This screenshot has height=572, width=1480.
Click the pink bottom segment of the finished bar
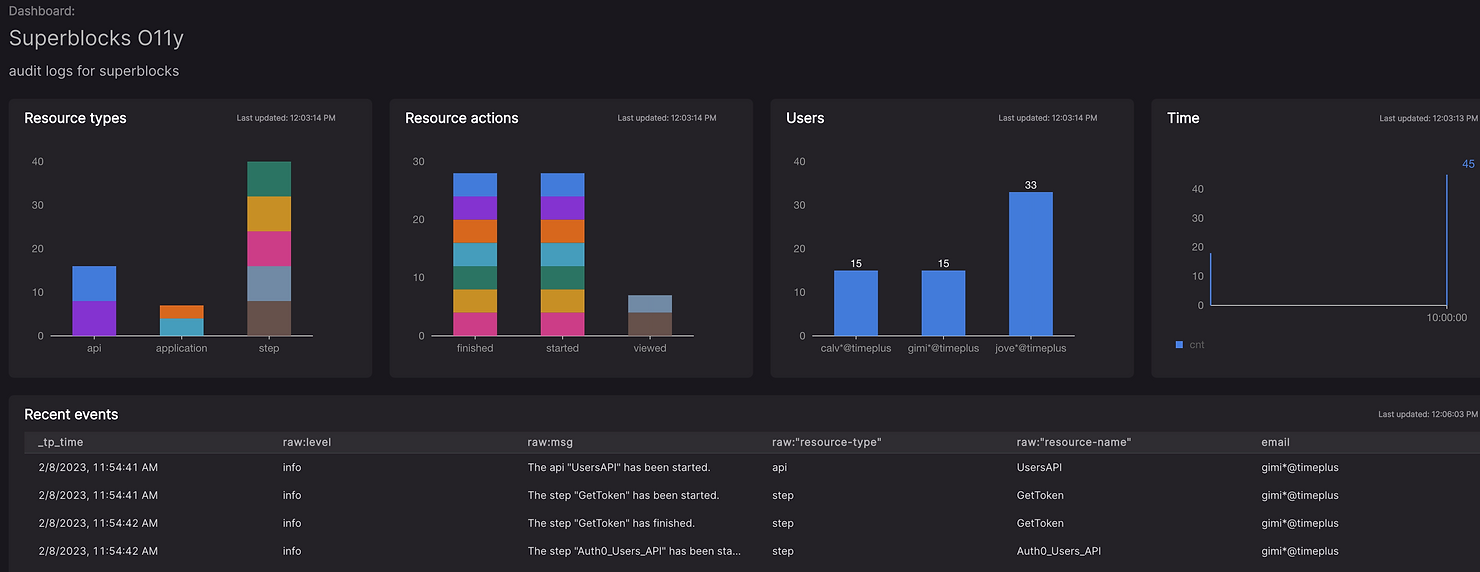475,324
